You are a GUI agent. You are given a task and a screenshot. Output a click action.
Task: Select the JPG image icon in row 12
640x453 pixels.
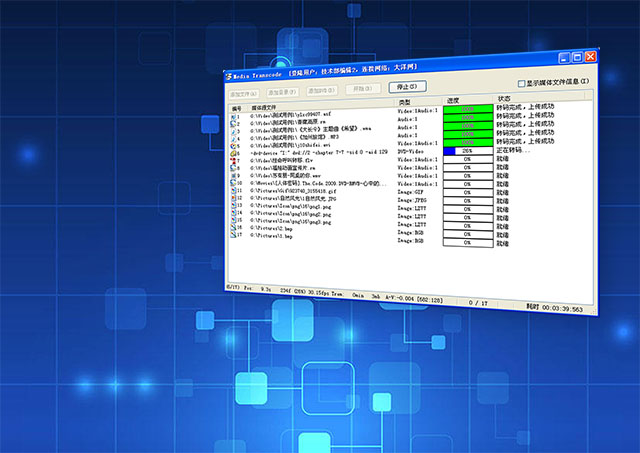(x=233, y=198)
